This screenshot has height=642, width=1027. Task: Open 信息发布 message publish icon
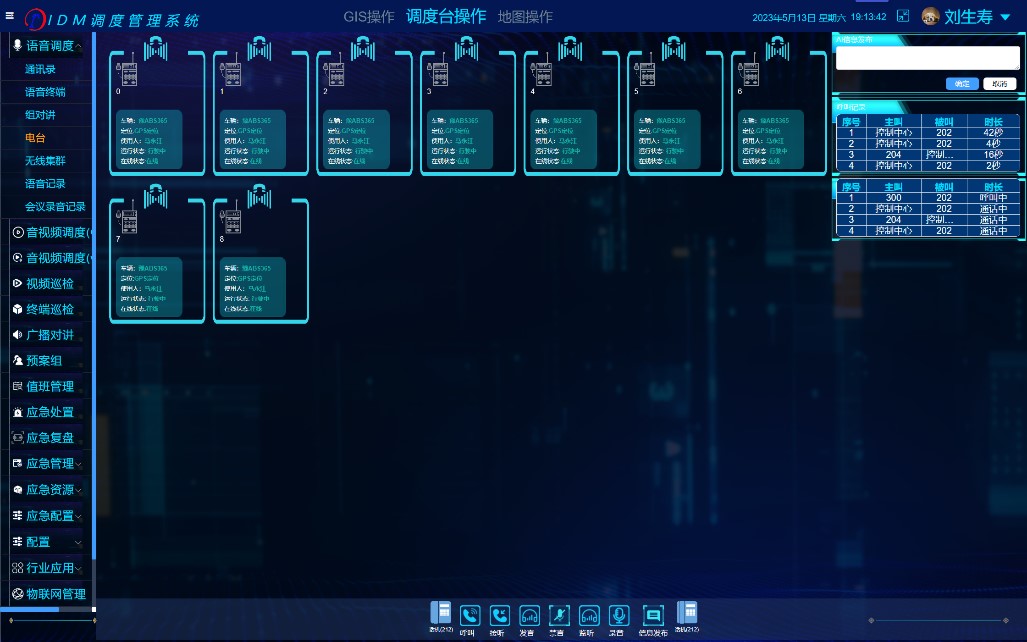(653, 616)
